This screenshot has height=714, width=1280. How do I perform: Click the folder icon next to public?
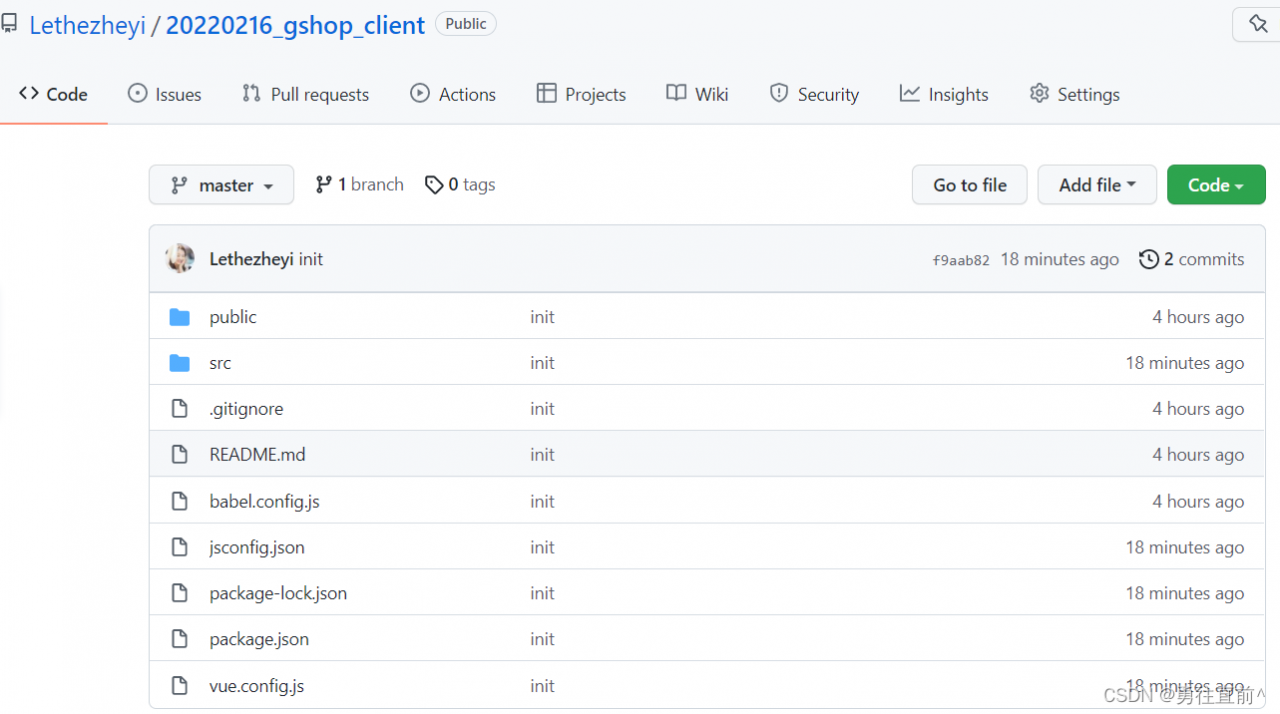(180, 317)
